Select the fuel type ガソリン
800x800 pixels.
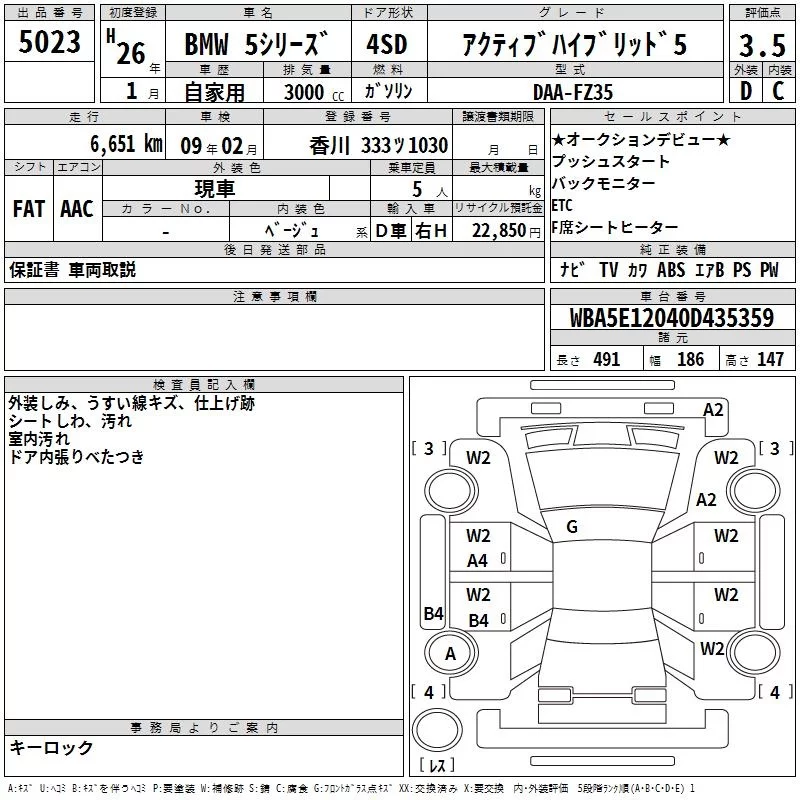coord(388,91)
